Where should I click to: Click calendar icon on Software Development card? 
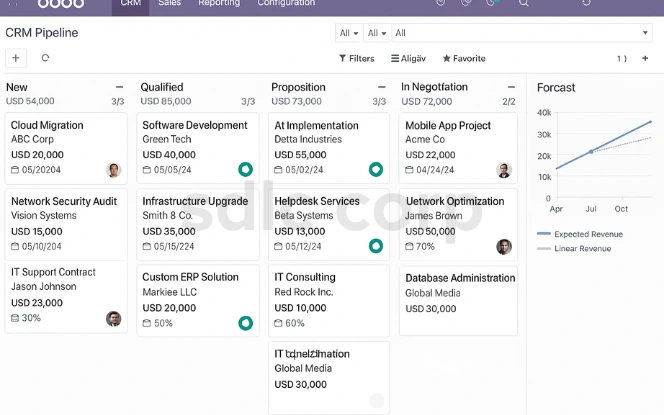[147, 170]
